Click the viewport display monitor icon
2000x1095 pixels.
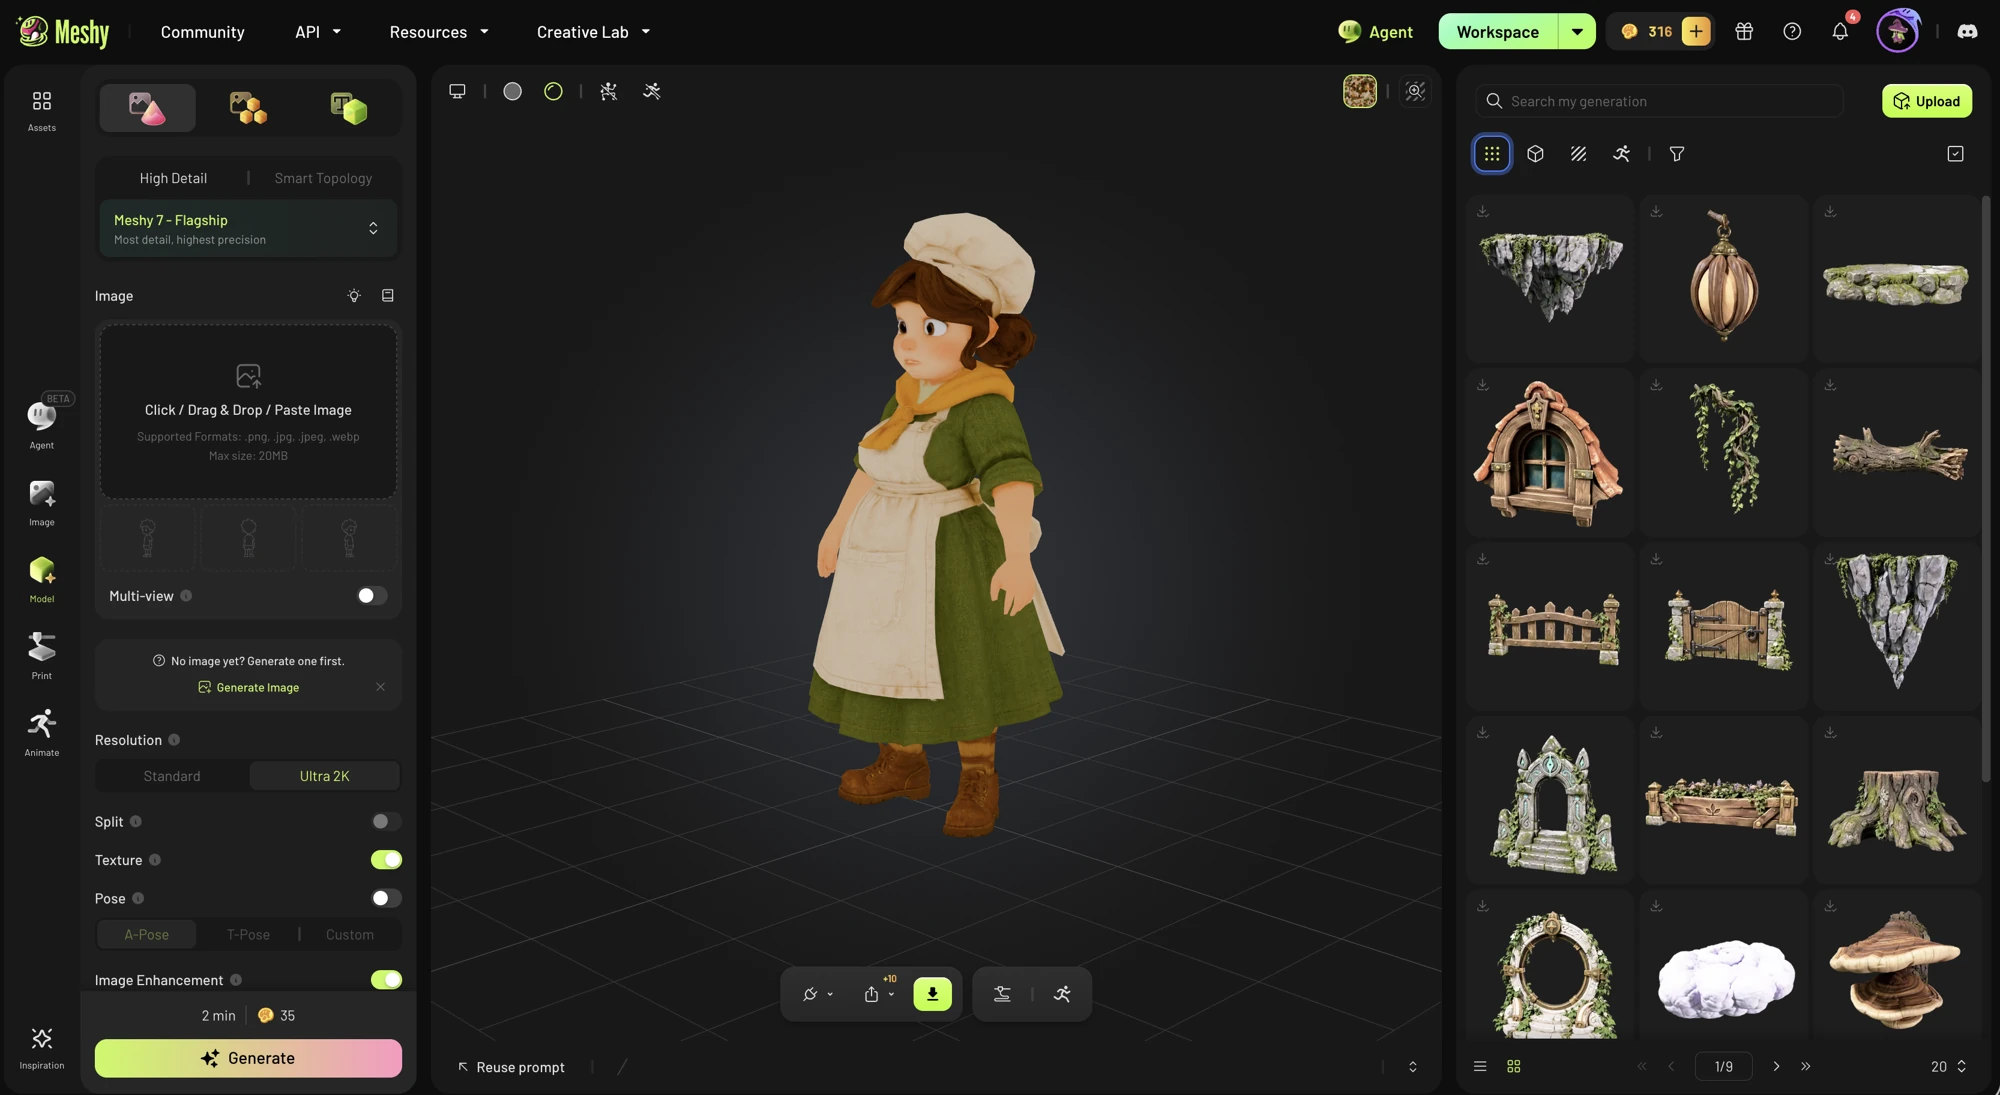pos(457,91)
